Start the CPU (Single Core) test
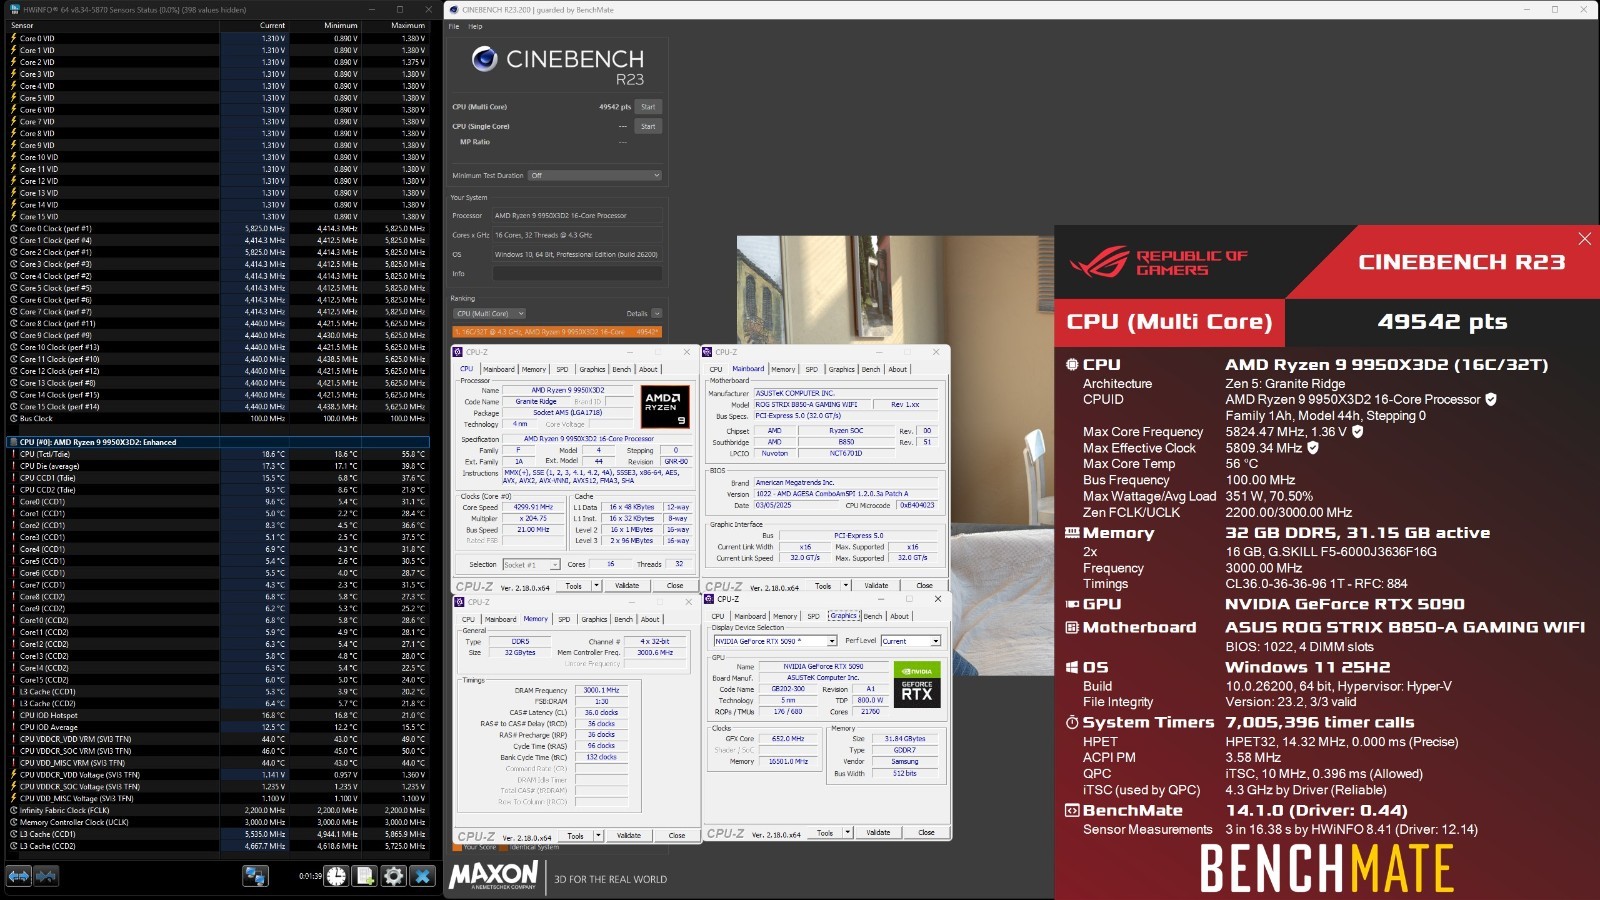The height and width of the screenshot is (900, 1600). click(648, 127)
